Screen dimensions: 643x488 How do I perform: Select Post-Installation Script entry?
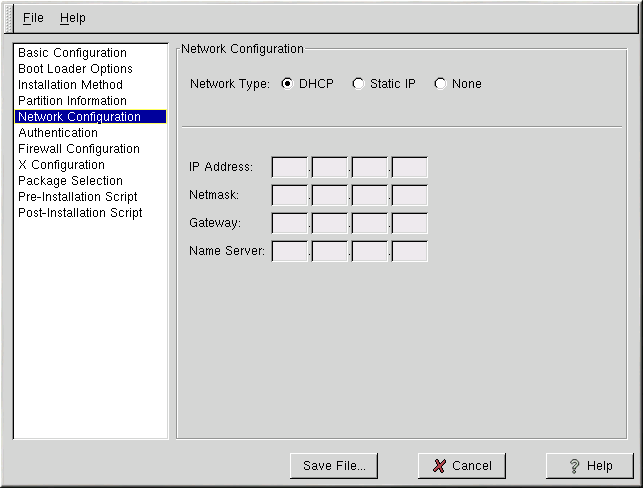click(80, 213)
